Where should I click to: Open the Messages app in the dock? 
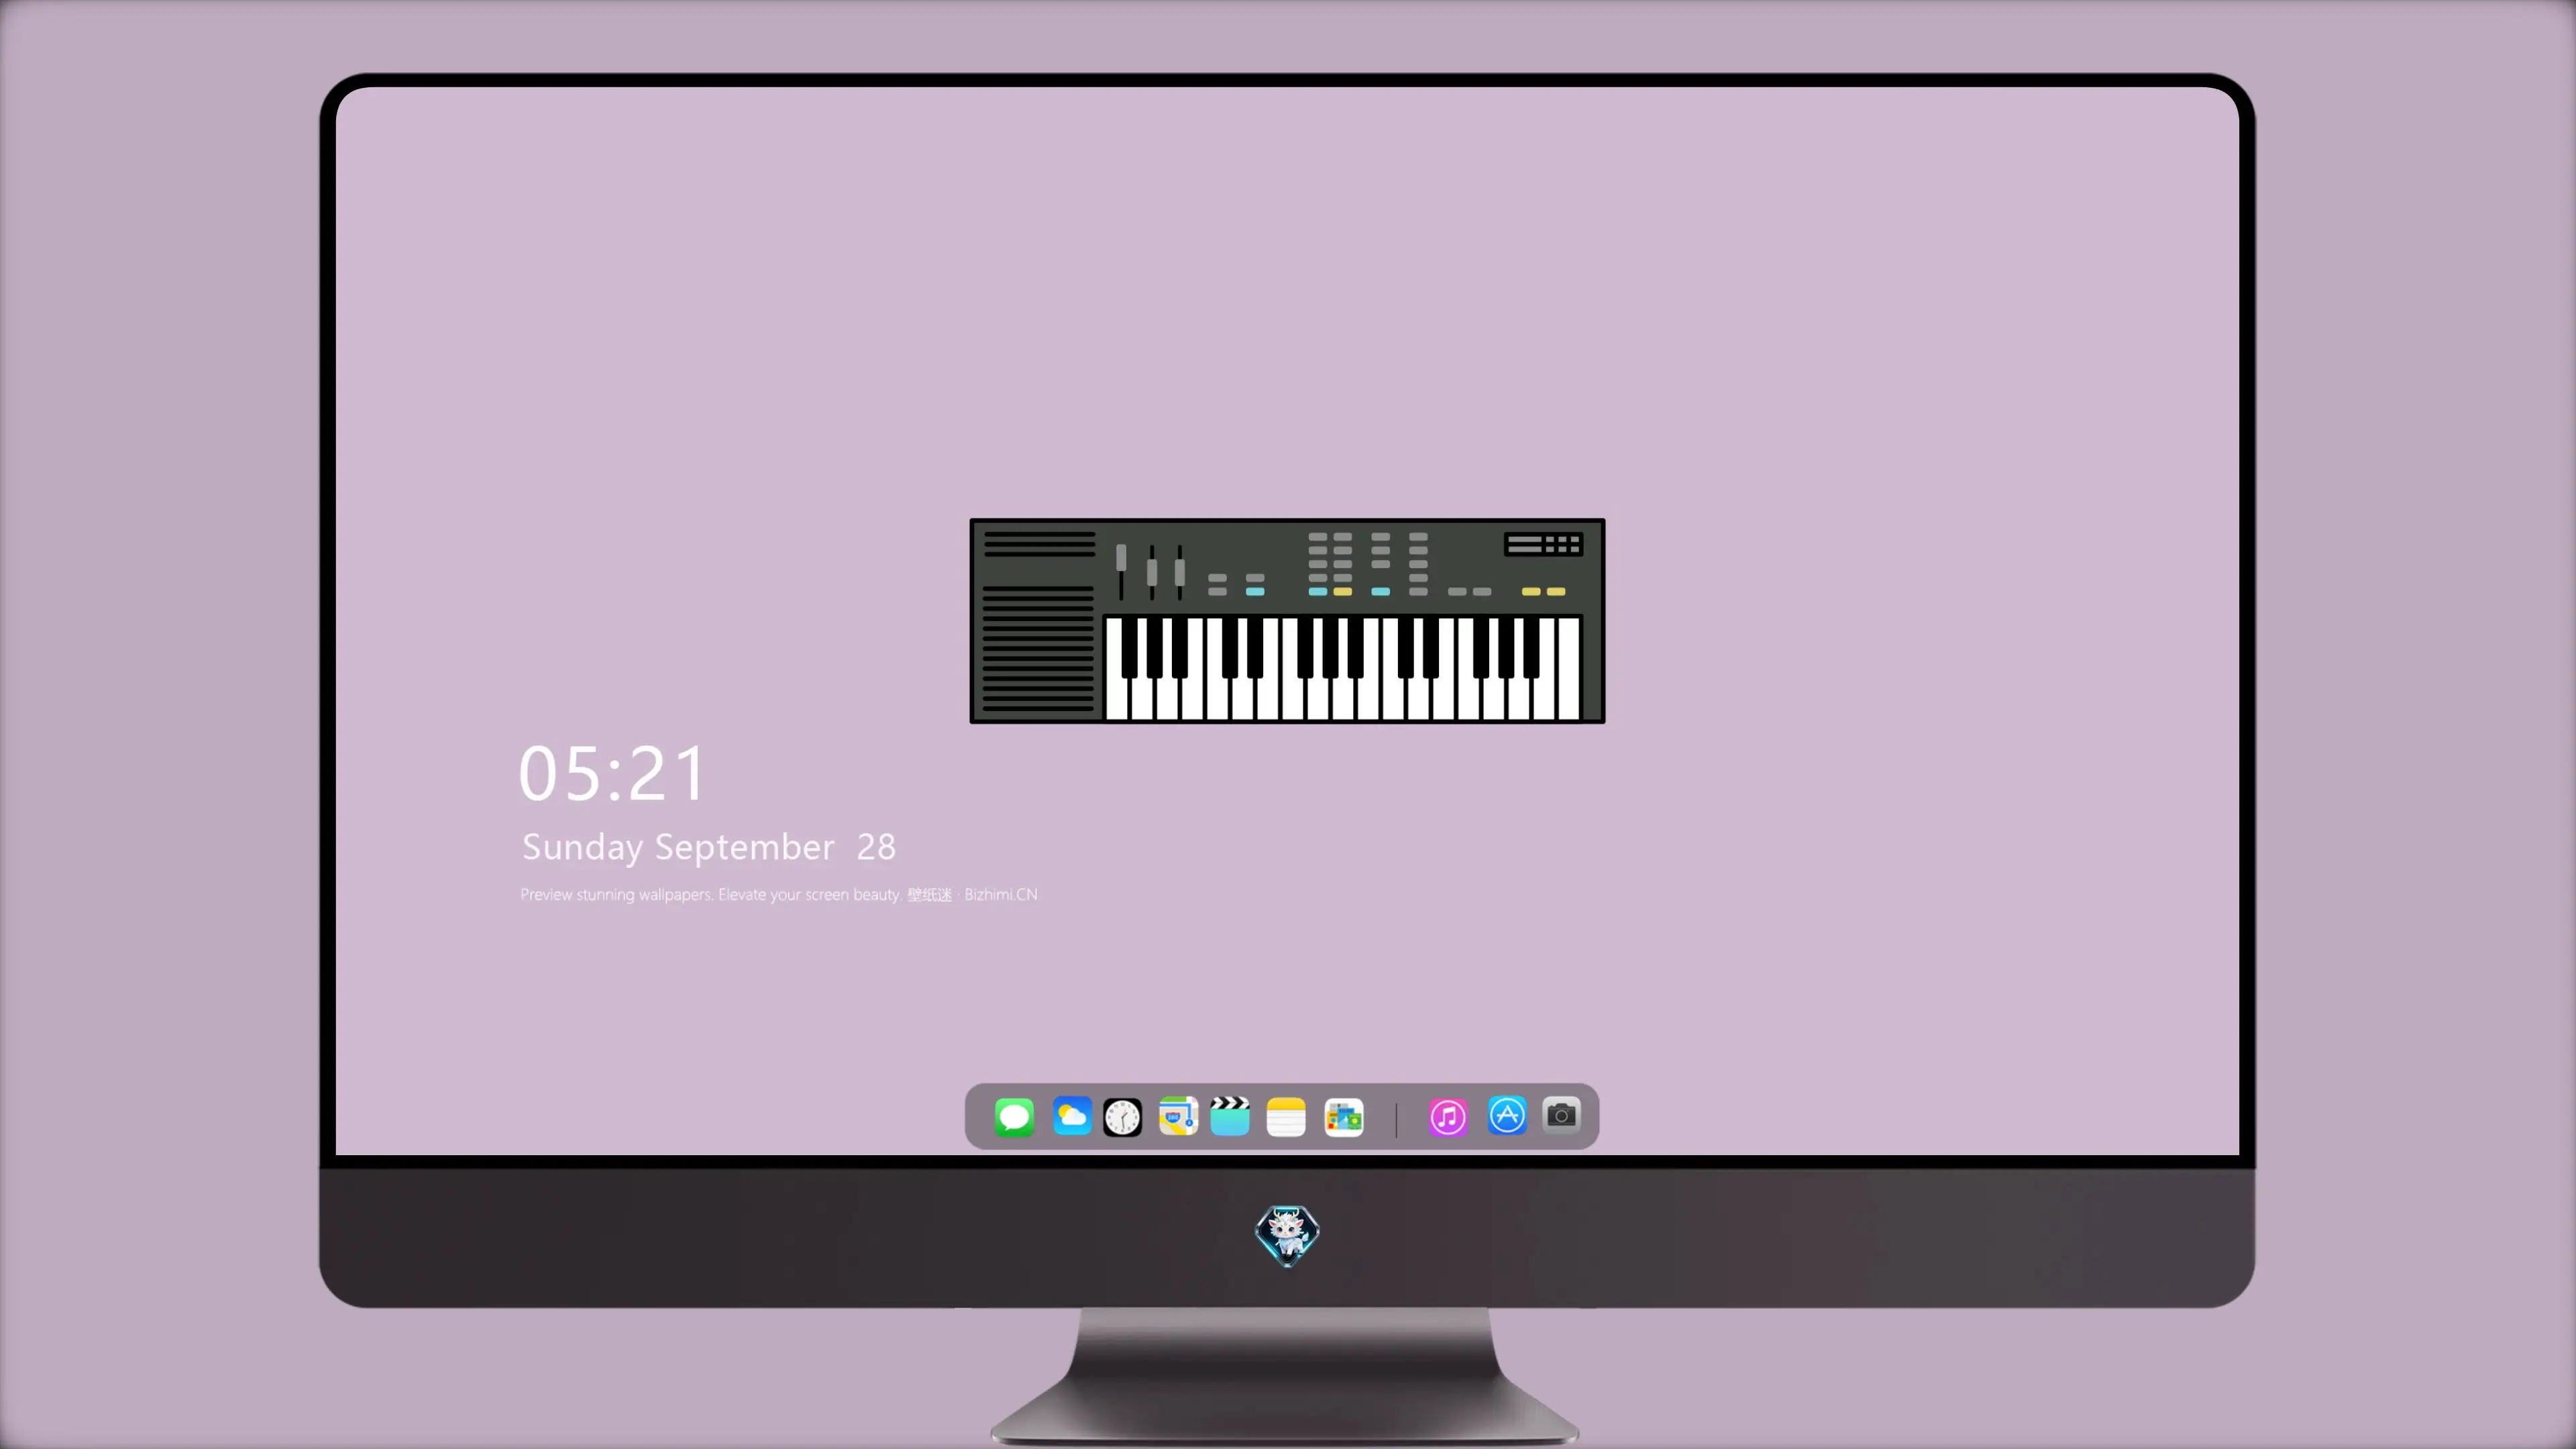1014,1117
